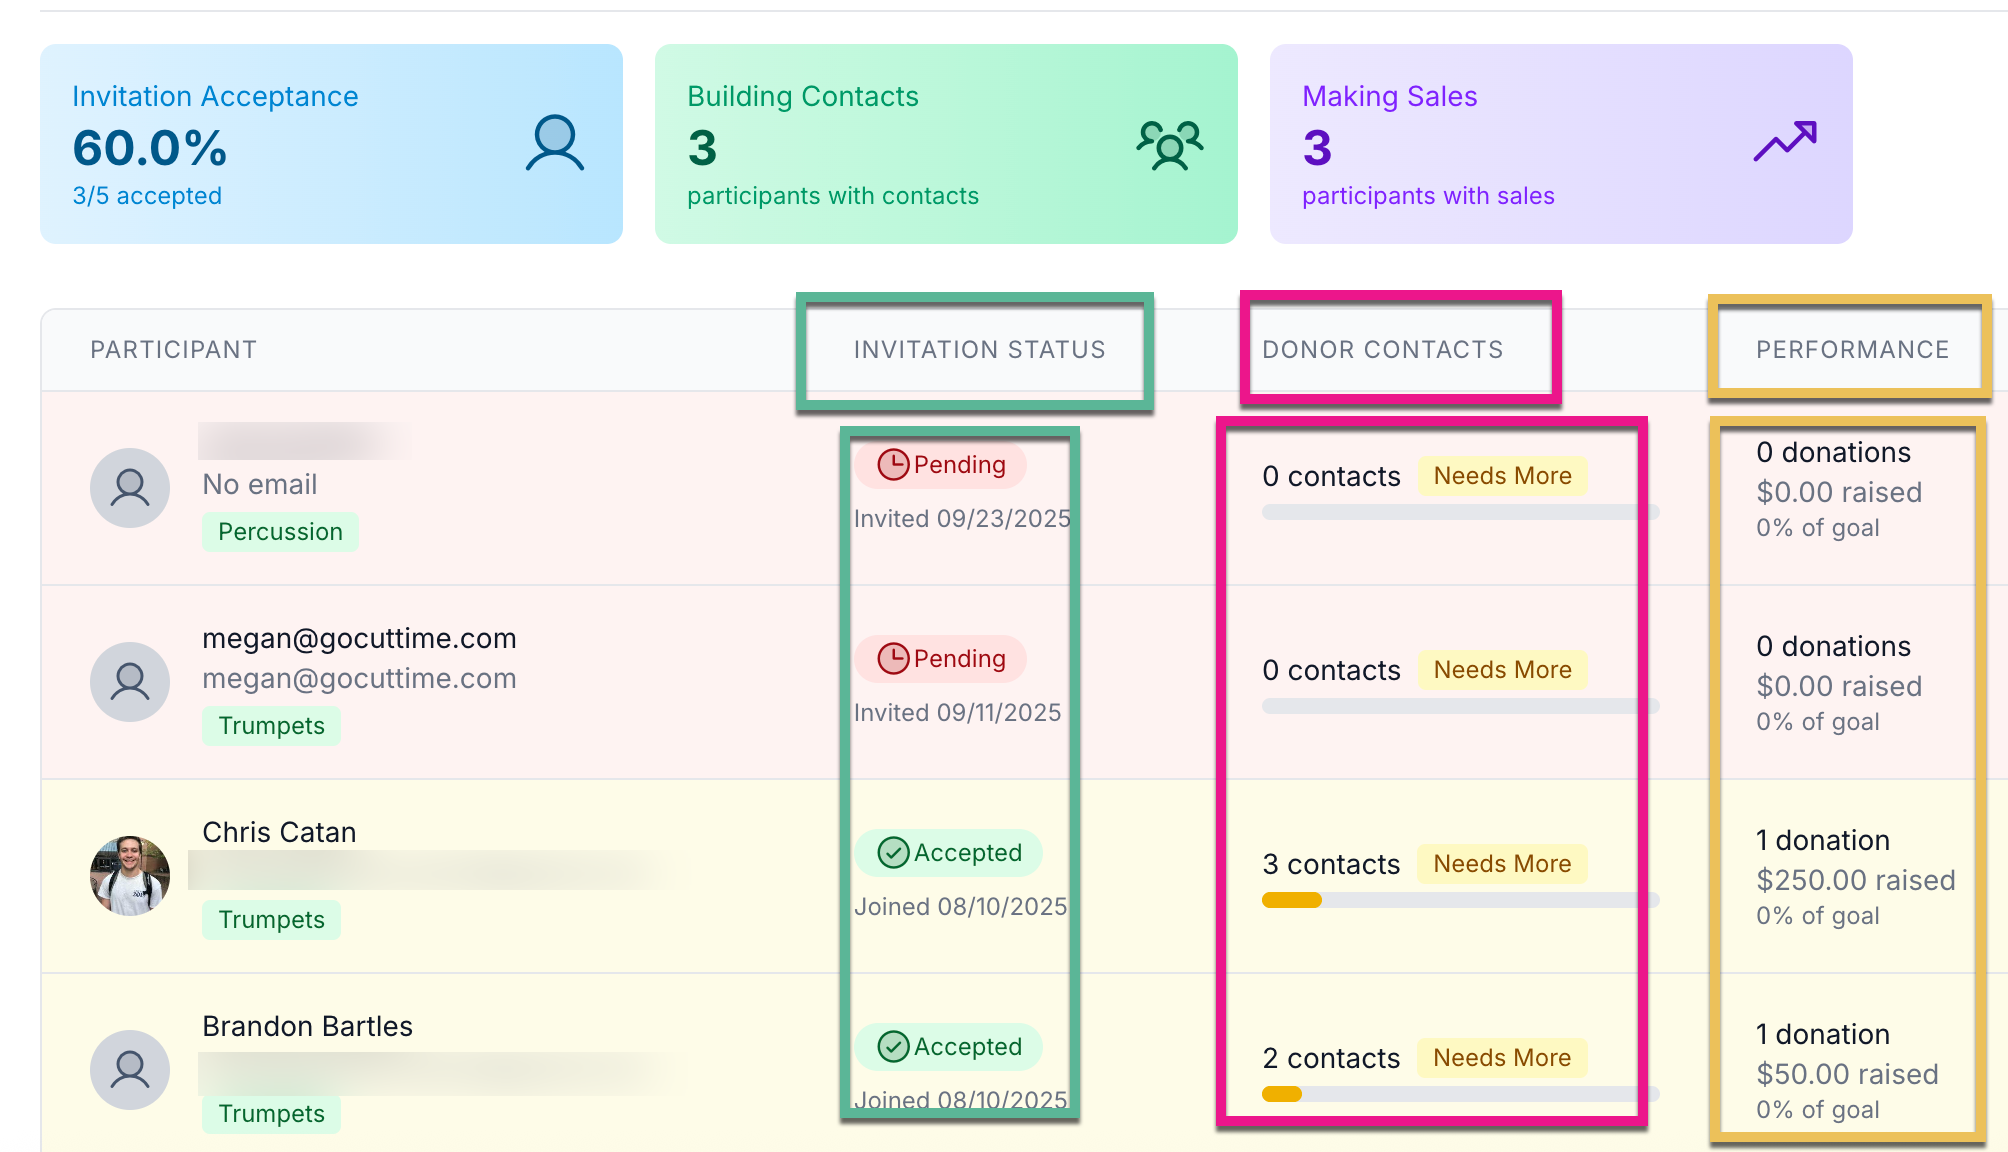Click Pending badge for megan@gocuttime.com
Screen dimensions: 2008x1152
[941, 659]
